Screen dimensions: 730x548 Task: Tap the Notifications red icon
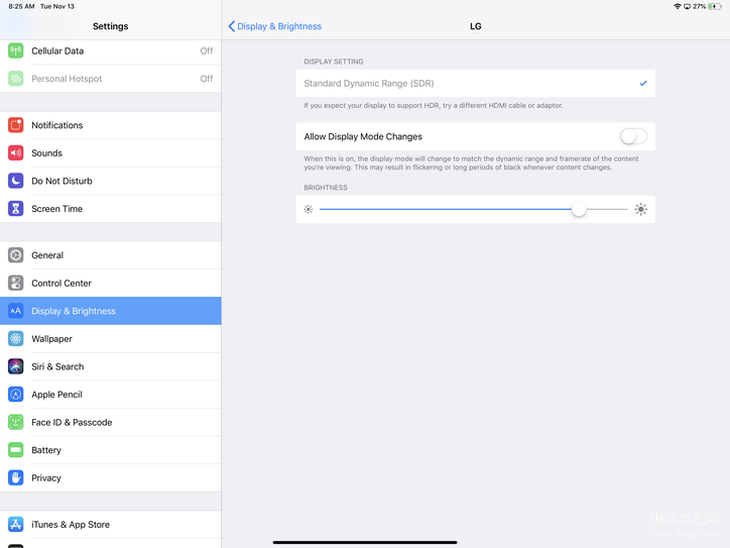pyautogui.click(x=16, y=125)
